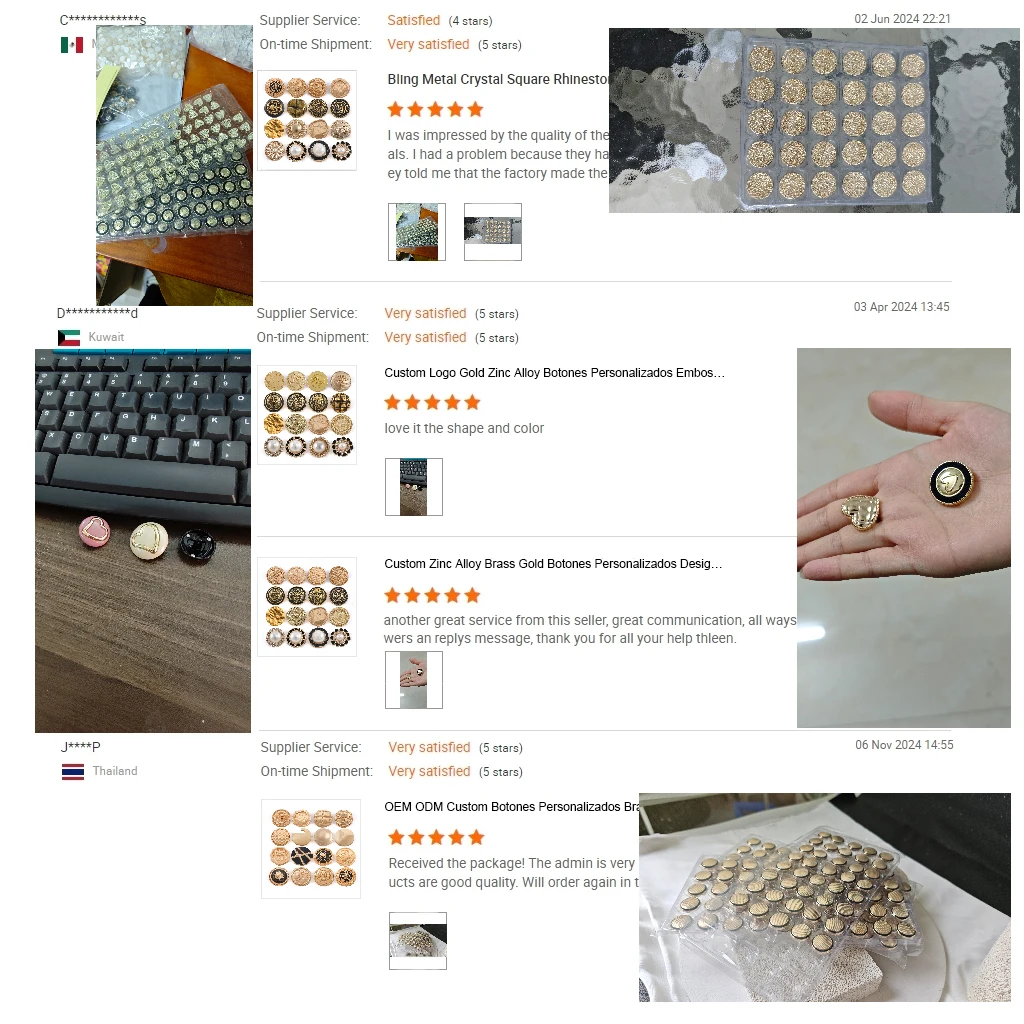This screenshot has height=1024, width=1024.
Task: Open Custom Zinc Alloy Brass Gold Botones link
Action: tap(553, 564)
